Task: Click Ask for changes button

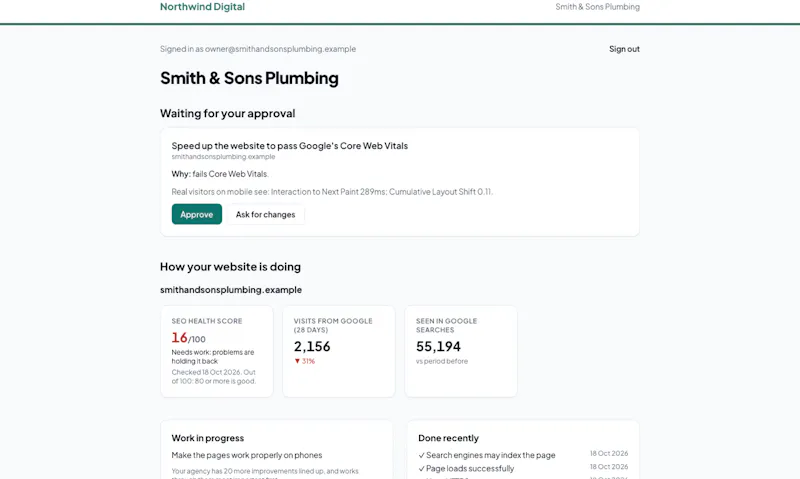Action: (x=265, y=214)
